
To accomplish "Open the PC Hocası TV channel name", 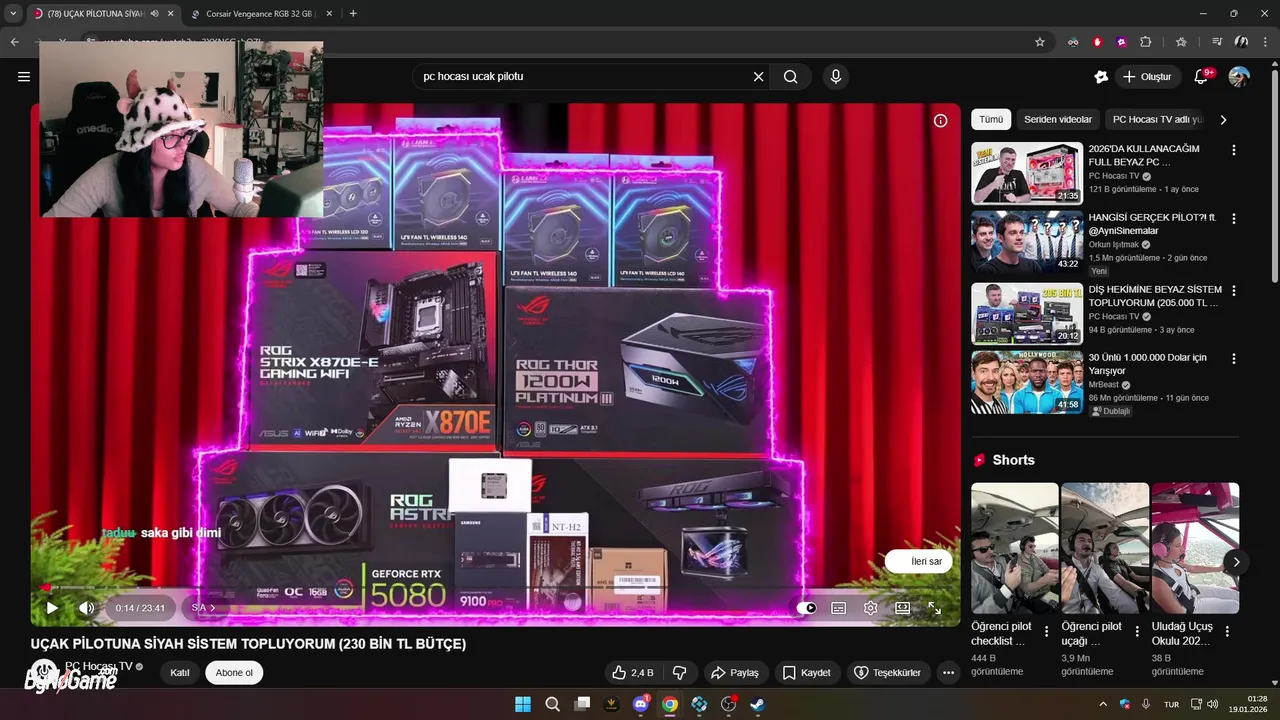I will click(x=98, y=666).
